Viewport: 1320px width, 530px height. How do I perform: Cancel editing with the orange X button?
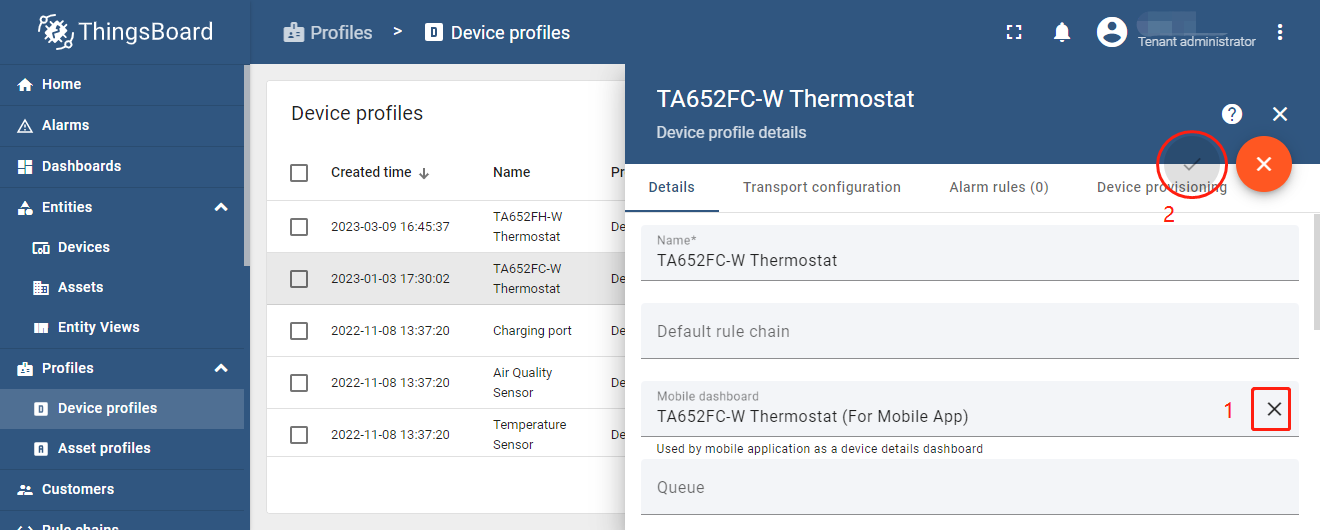(1264, 164)
